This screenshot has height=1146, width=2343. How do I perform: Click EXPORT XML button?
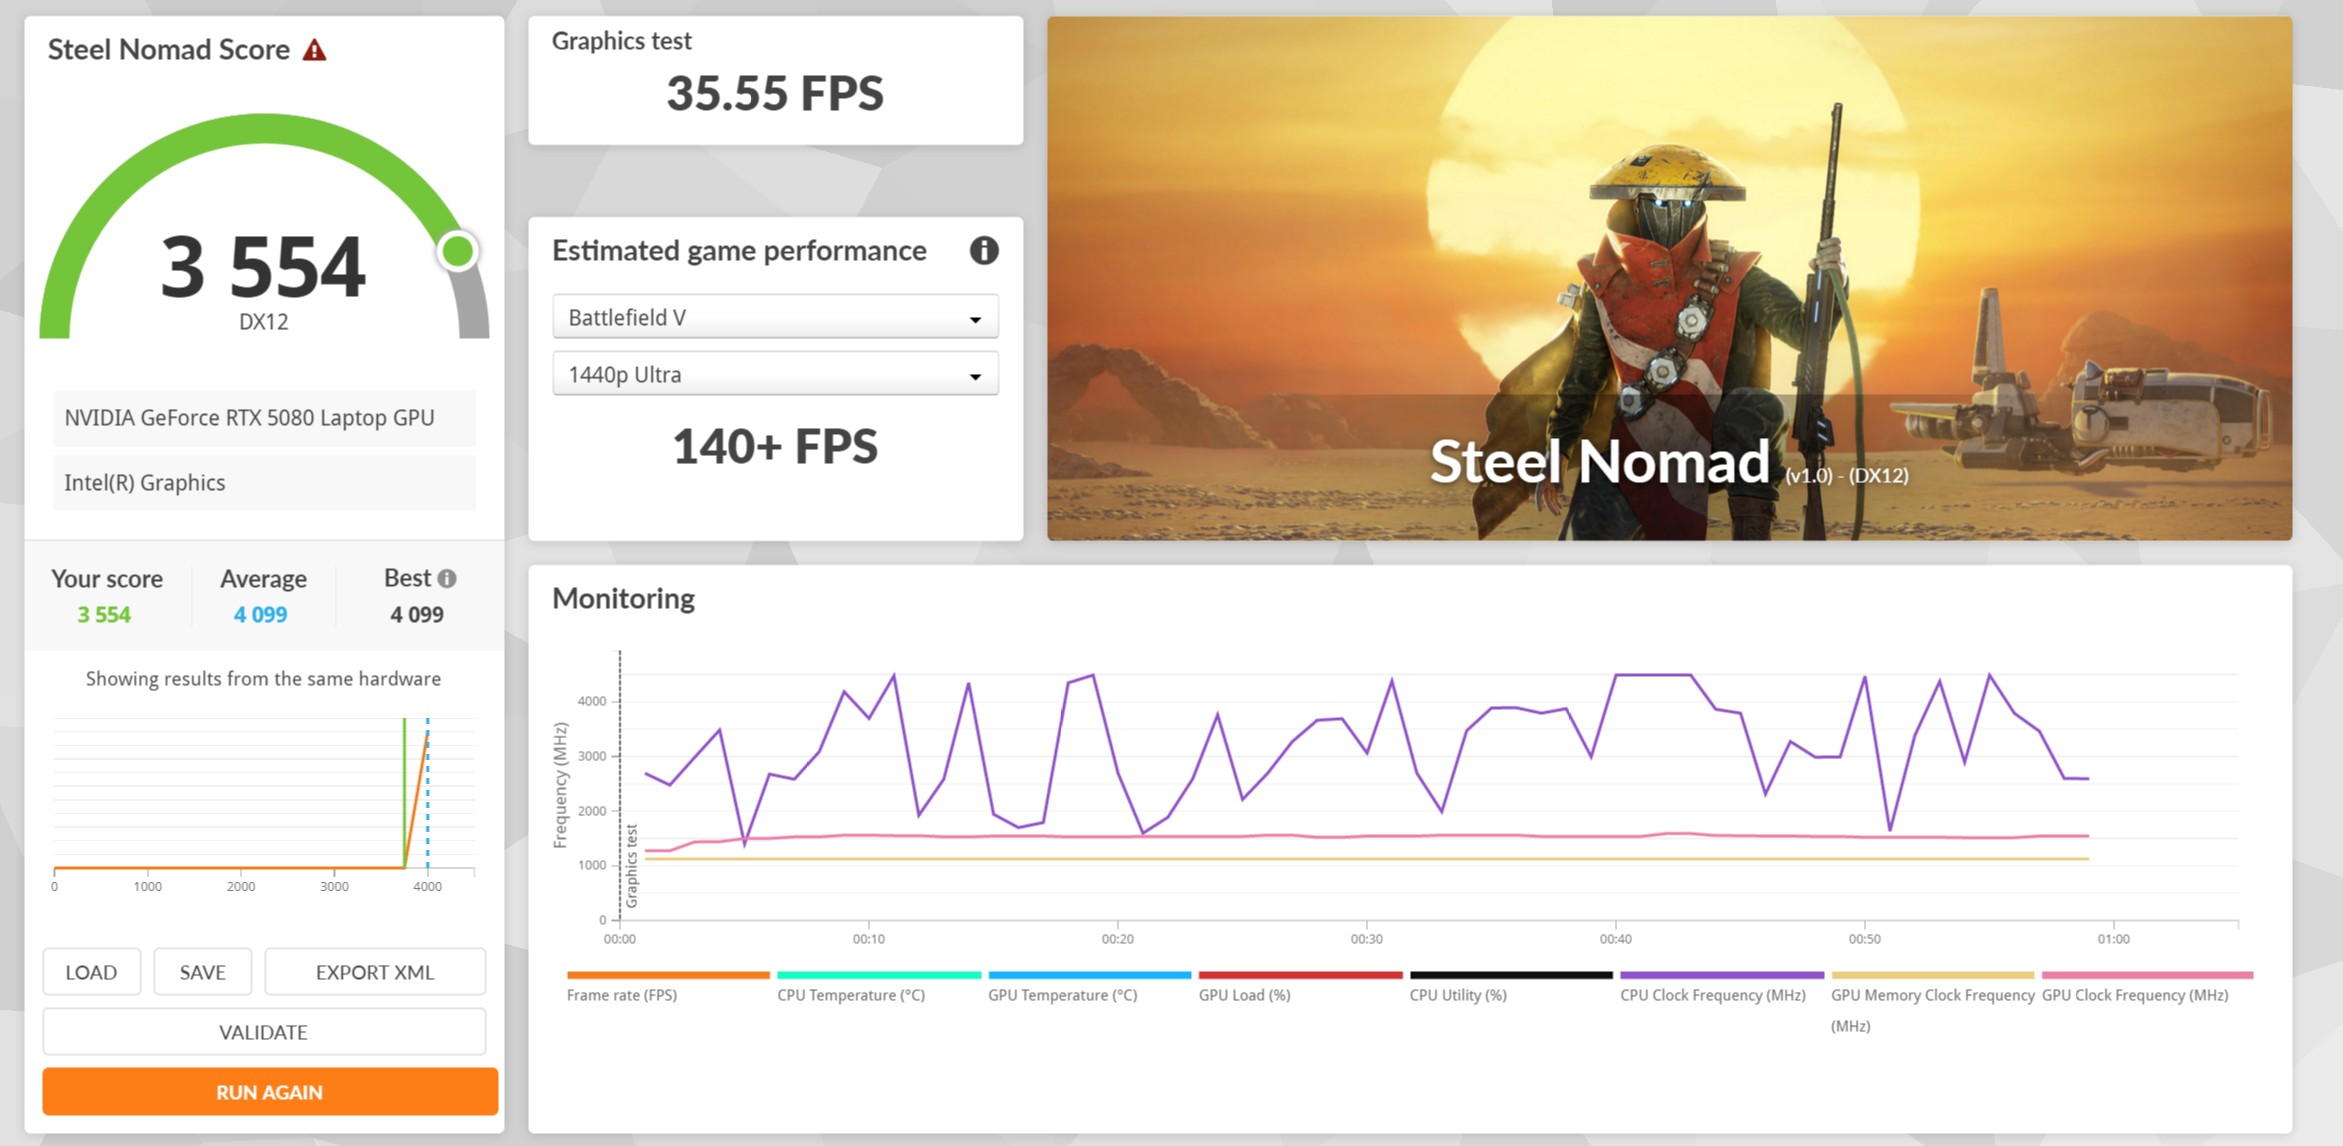pyautogui.click(x=374, y=972)
